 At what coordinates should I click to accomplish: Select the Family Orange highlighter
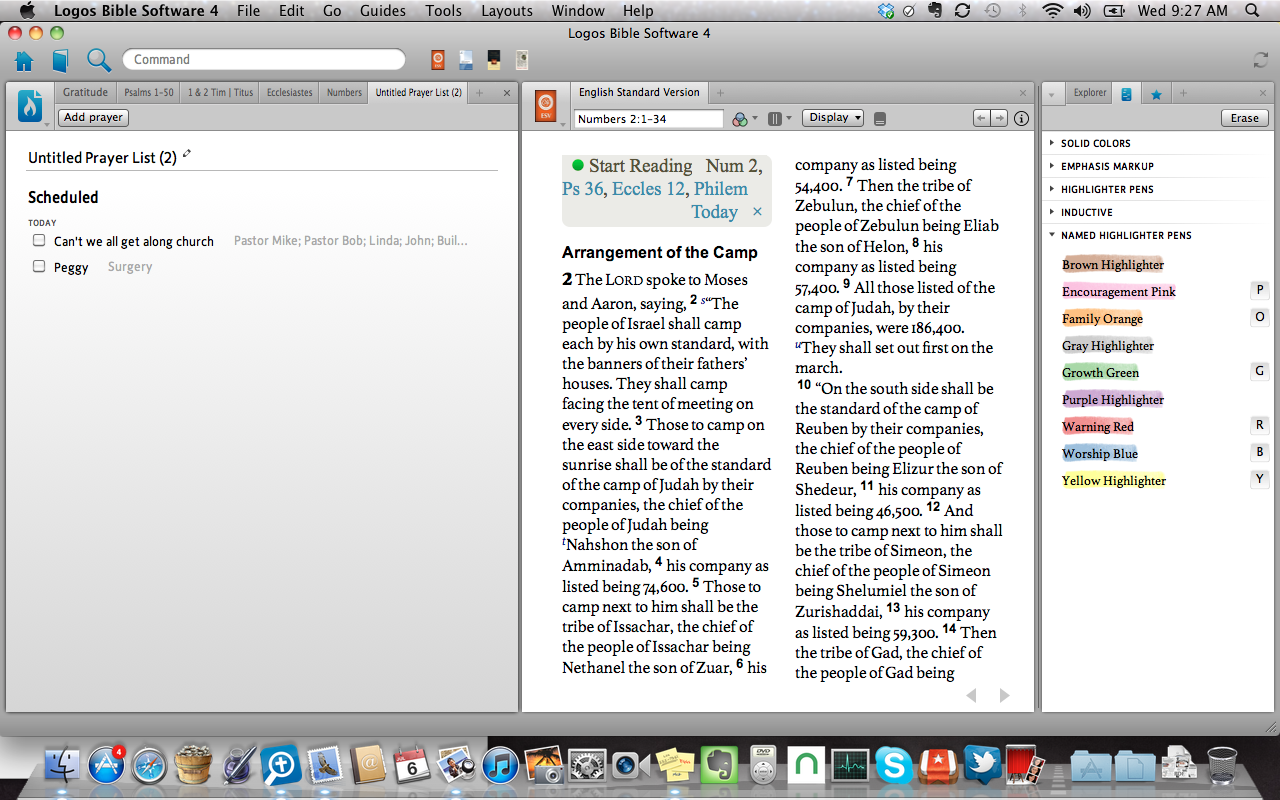click(x=1102, y=319)
